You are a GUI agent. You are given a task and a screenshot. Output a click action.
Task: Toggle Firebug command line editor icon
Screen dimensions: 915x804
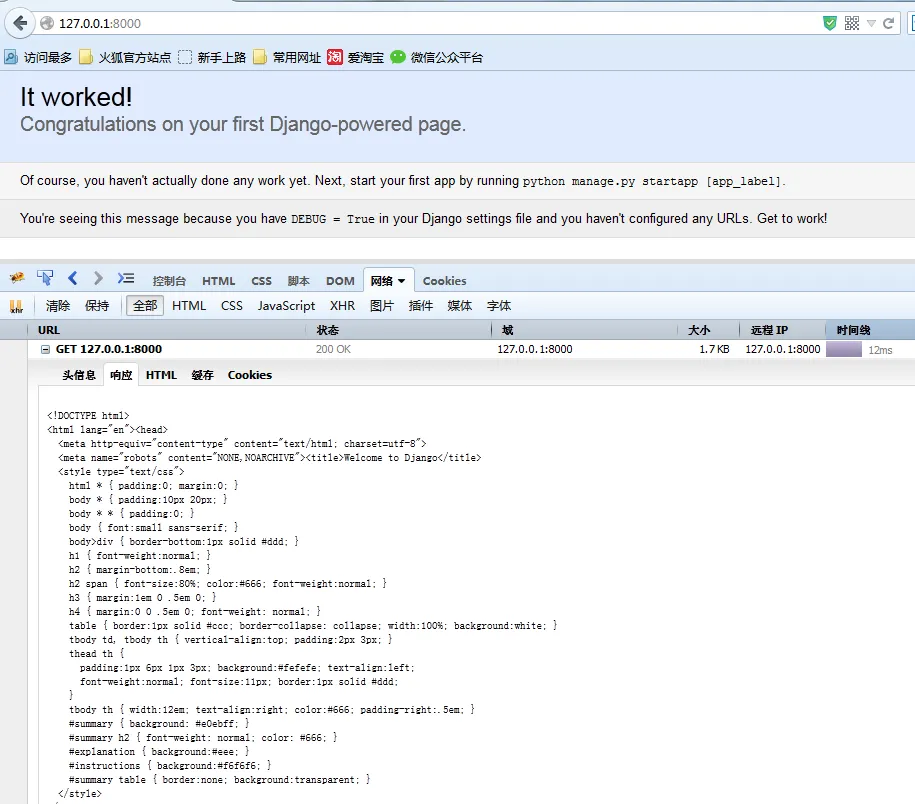coord(125,278)
